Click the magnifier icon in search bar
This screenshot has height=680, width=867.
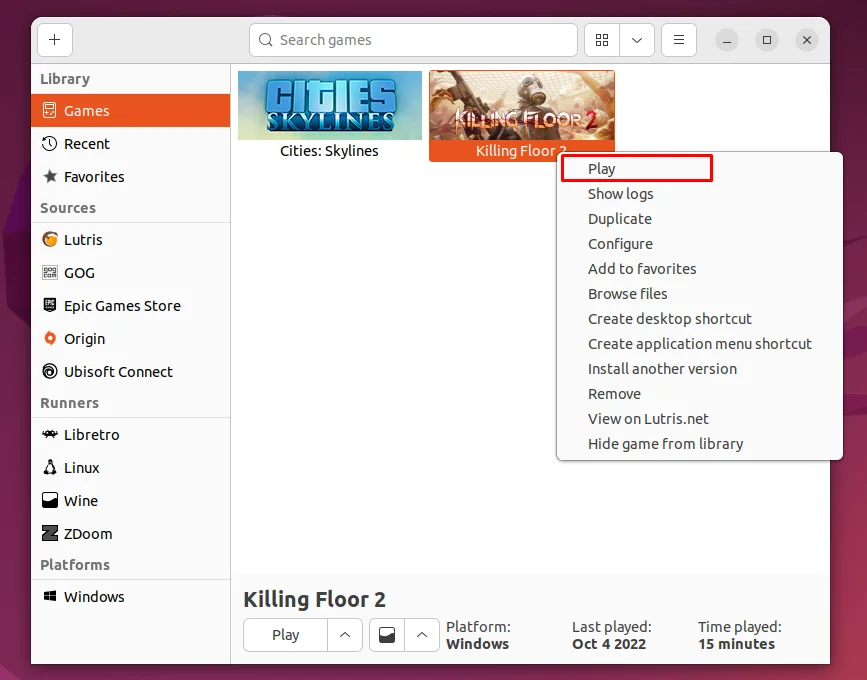[x=265, y=40]
